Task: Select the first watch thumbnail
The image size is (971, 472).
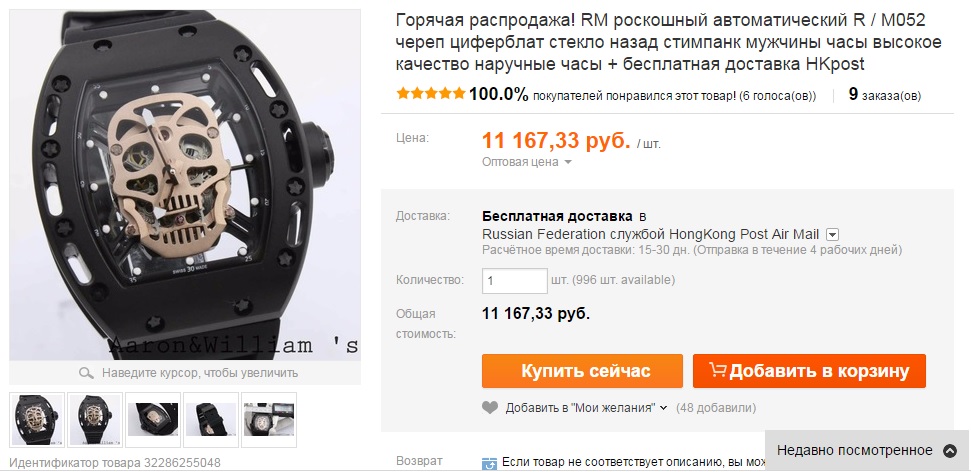Action: 38,419
